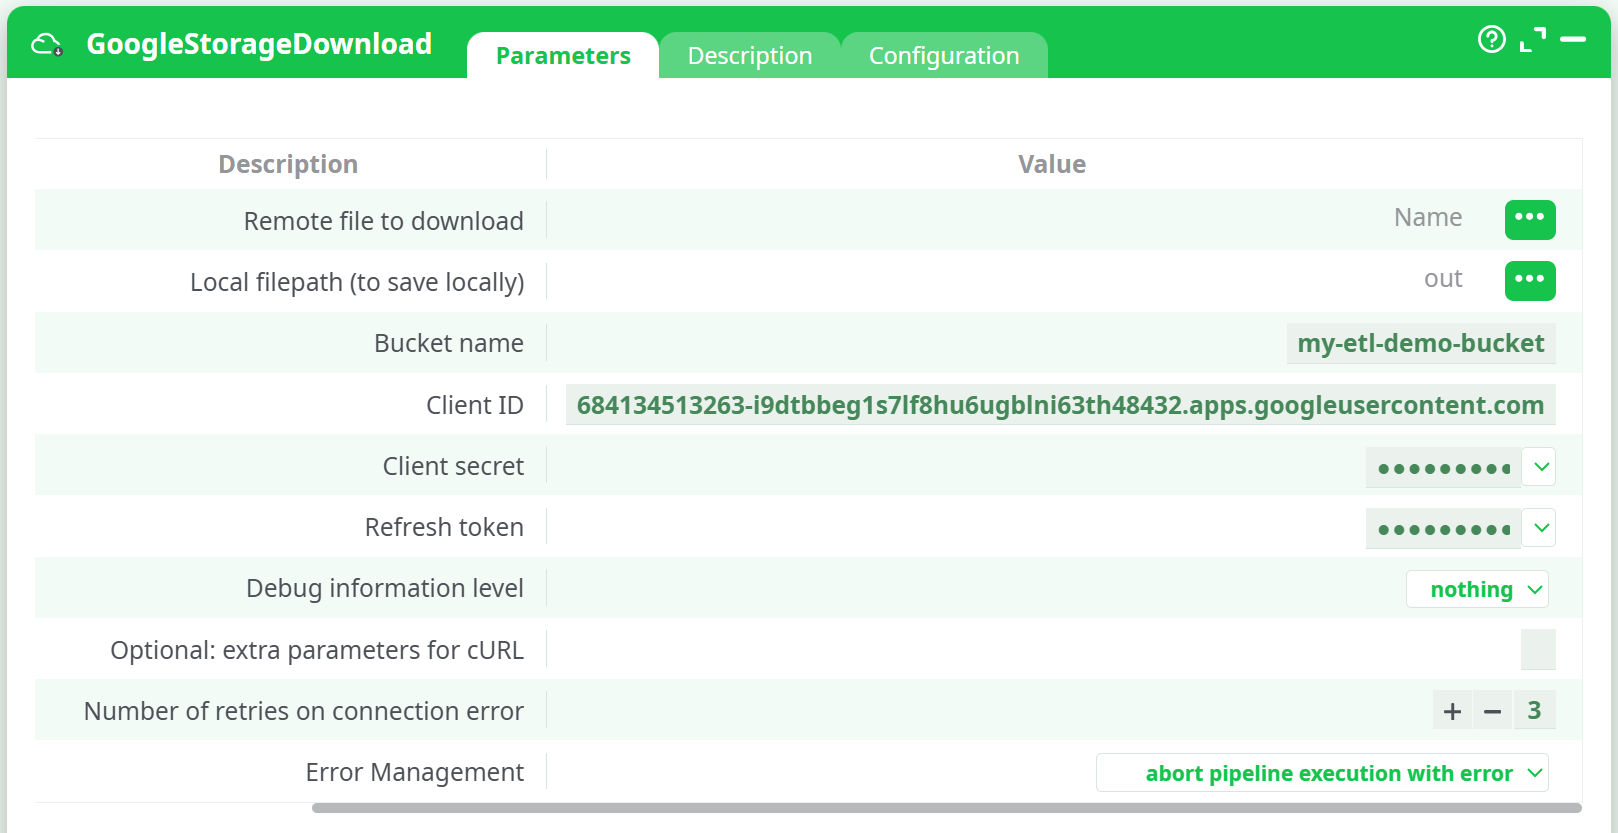This screenshot has width=1618, height=833.
Task: Click the Client secret masked field
Action: (x=1443, y=467)
